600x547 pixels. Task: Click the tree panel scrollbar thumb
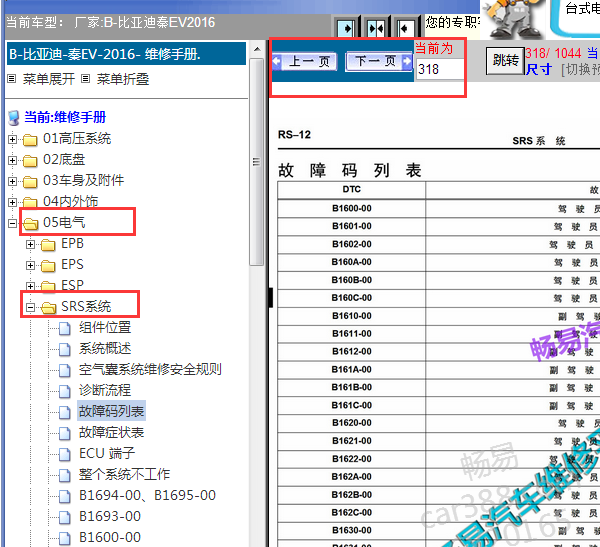257,162
